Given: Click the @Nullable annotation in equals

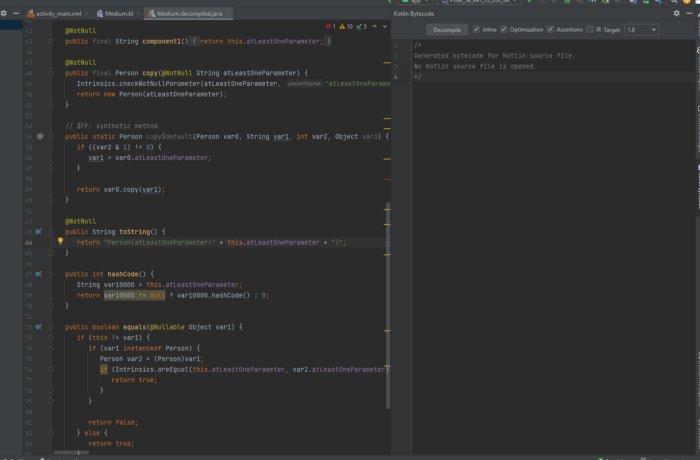Looking at the screenshot, I should pyautogui.click(x=167, y=327).
